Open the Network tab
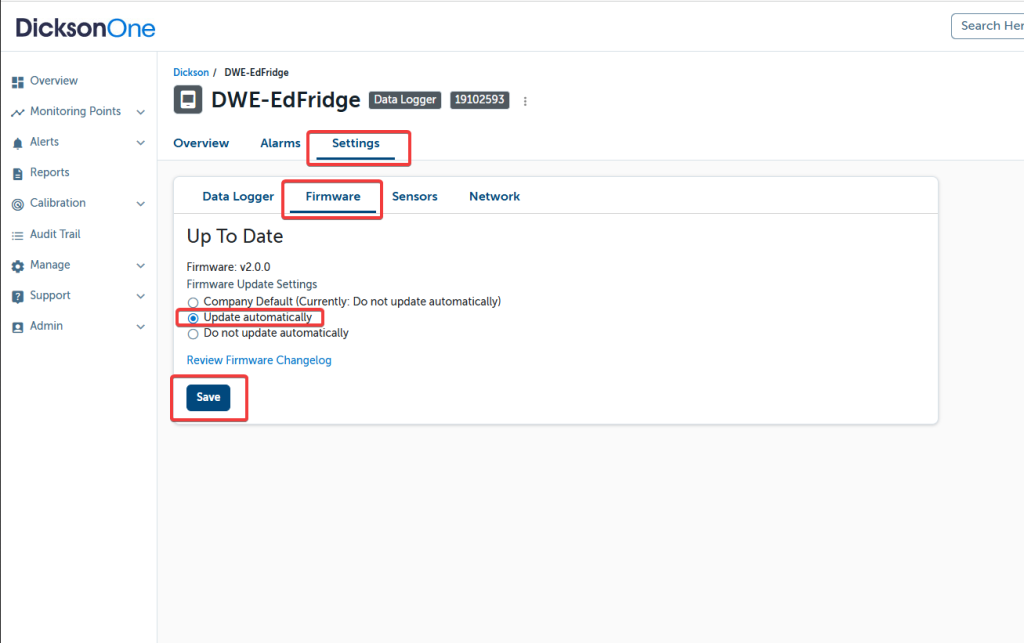The width and height of the screenshot is (1024, 643). pos(494,197)
